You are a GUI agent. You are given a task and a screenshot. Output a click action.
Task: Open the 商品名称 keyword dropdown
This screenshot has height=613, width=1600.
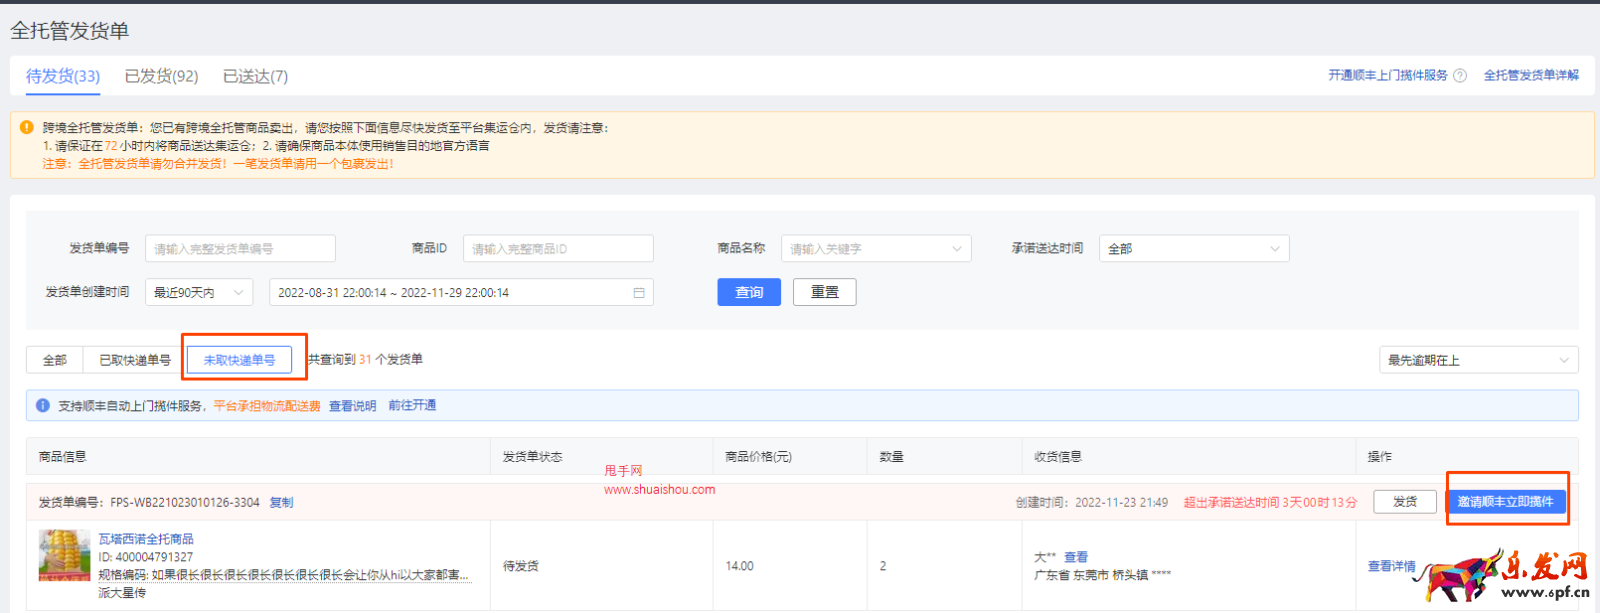[x=875, y=249]
